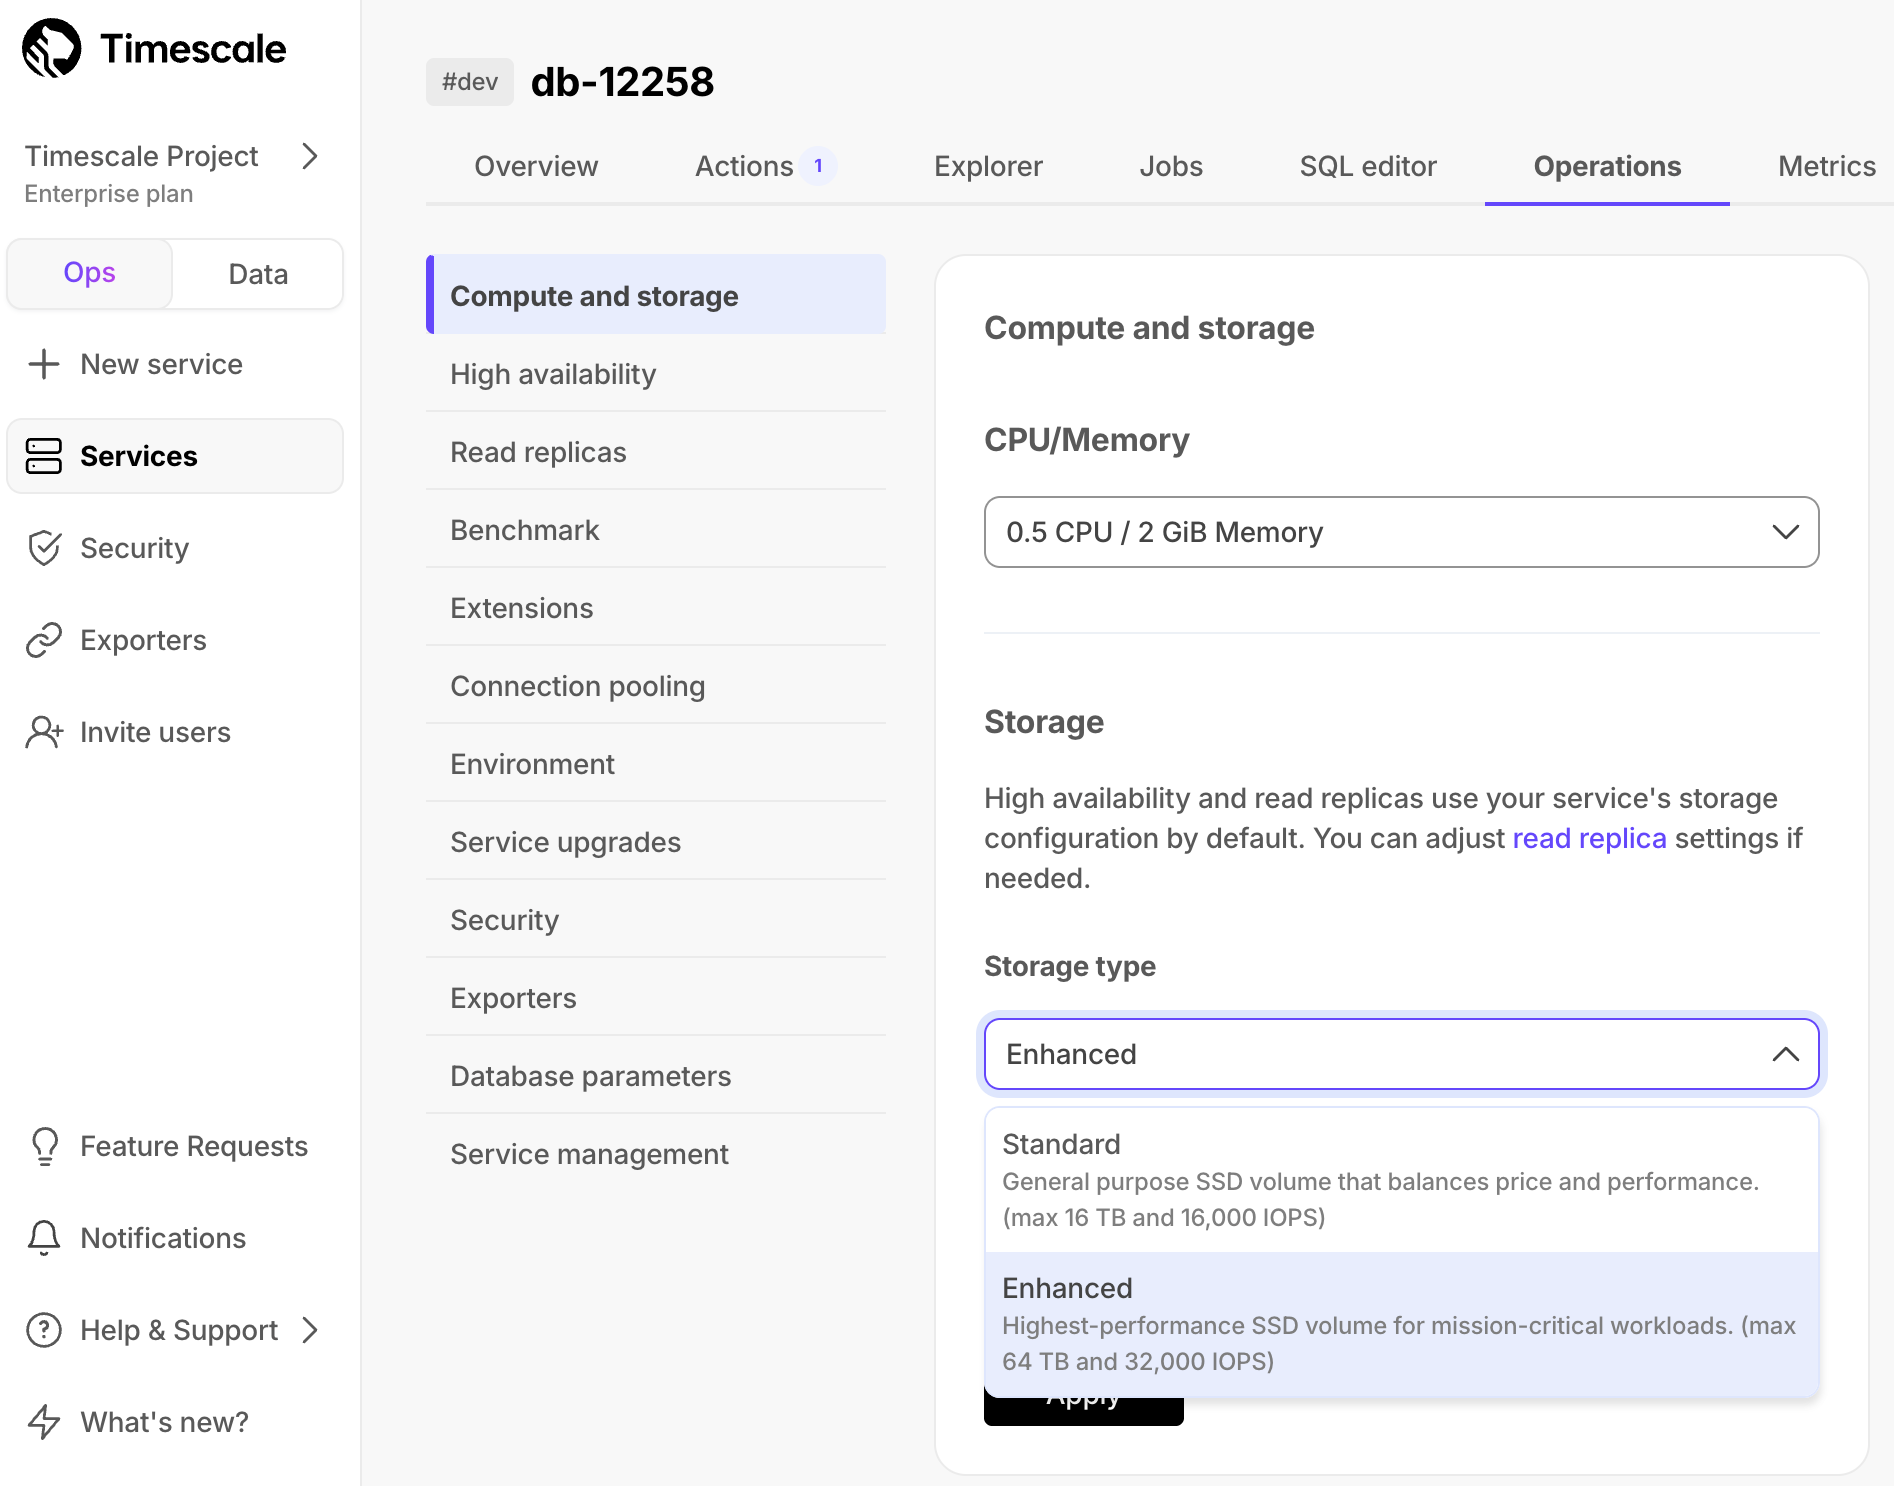Viewport: 1894px width, 1486px height.
Task: Open the CPU/Memory dropdown
Action: click(1401, 532)
